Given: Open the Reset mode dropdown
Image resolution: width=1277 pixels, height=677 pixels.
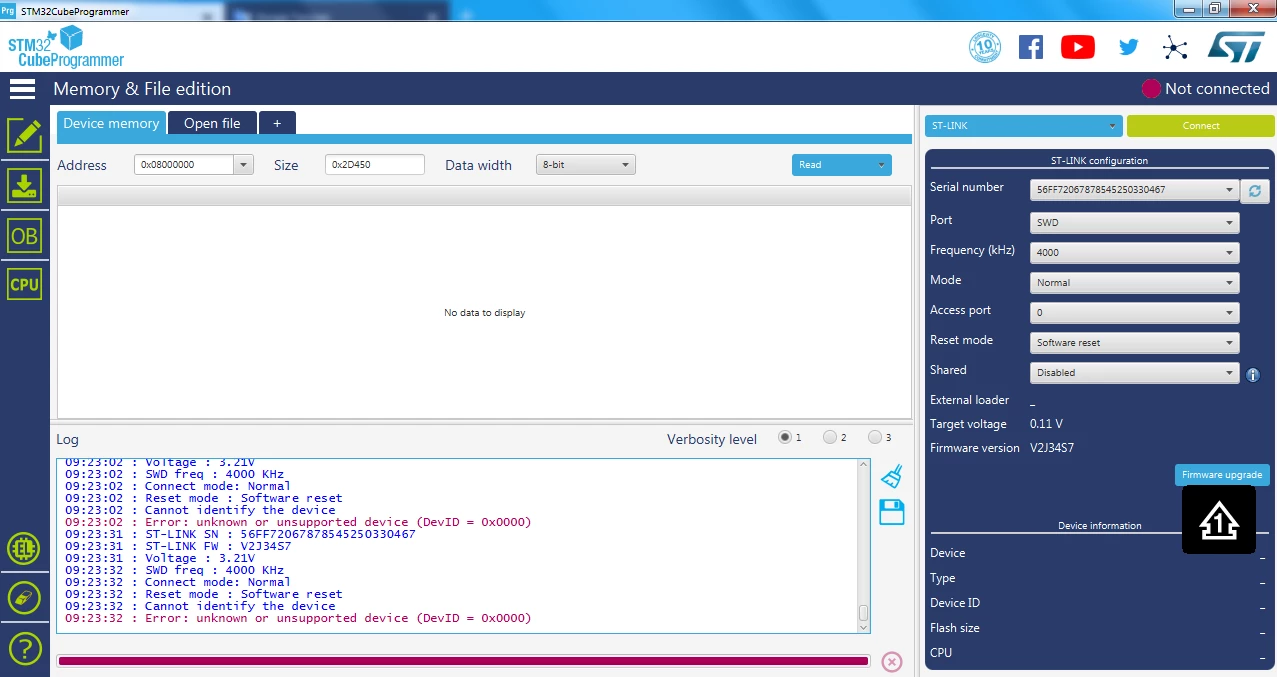Looking at the screenshot, I should click(x=1134, y=343).
